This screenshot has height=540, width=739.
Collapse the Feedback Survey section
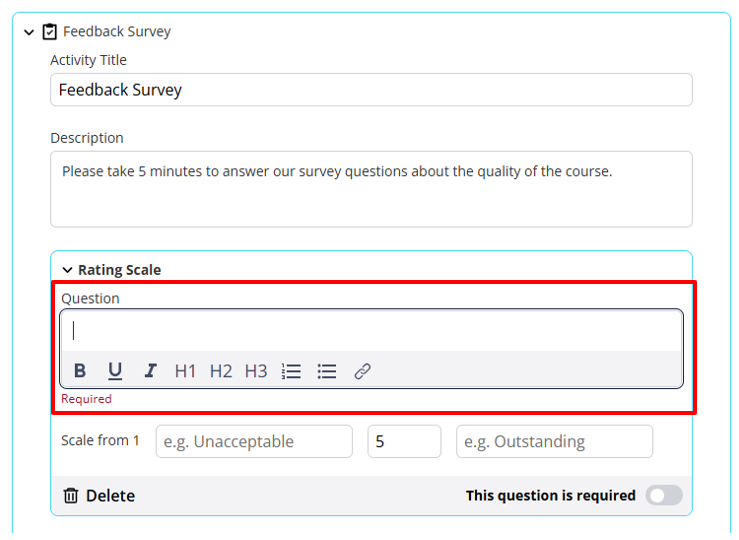(x=29, y=32)
